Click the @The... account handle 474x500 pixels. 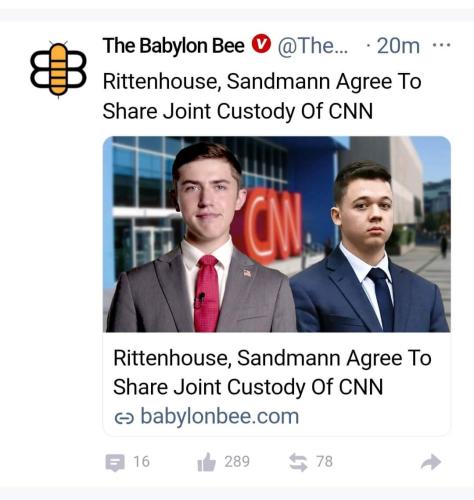click(x=313, y=46)
